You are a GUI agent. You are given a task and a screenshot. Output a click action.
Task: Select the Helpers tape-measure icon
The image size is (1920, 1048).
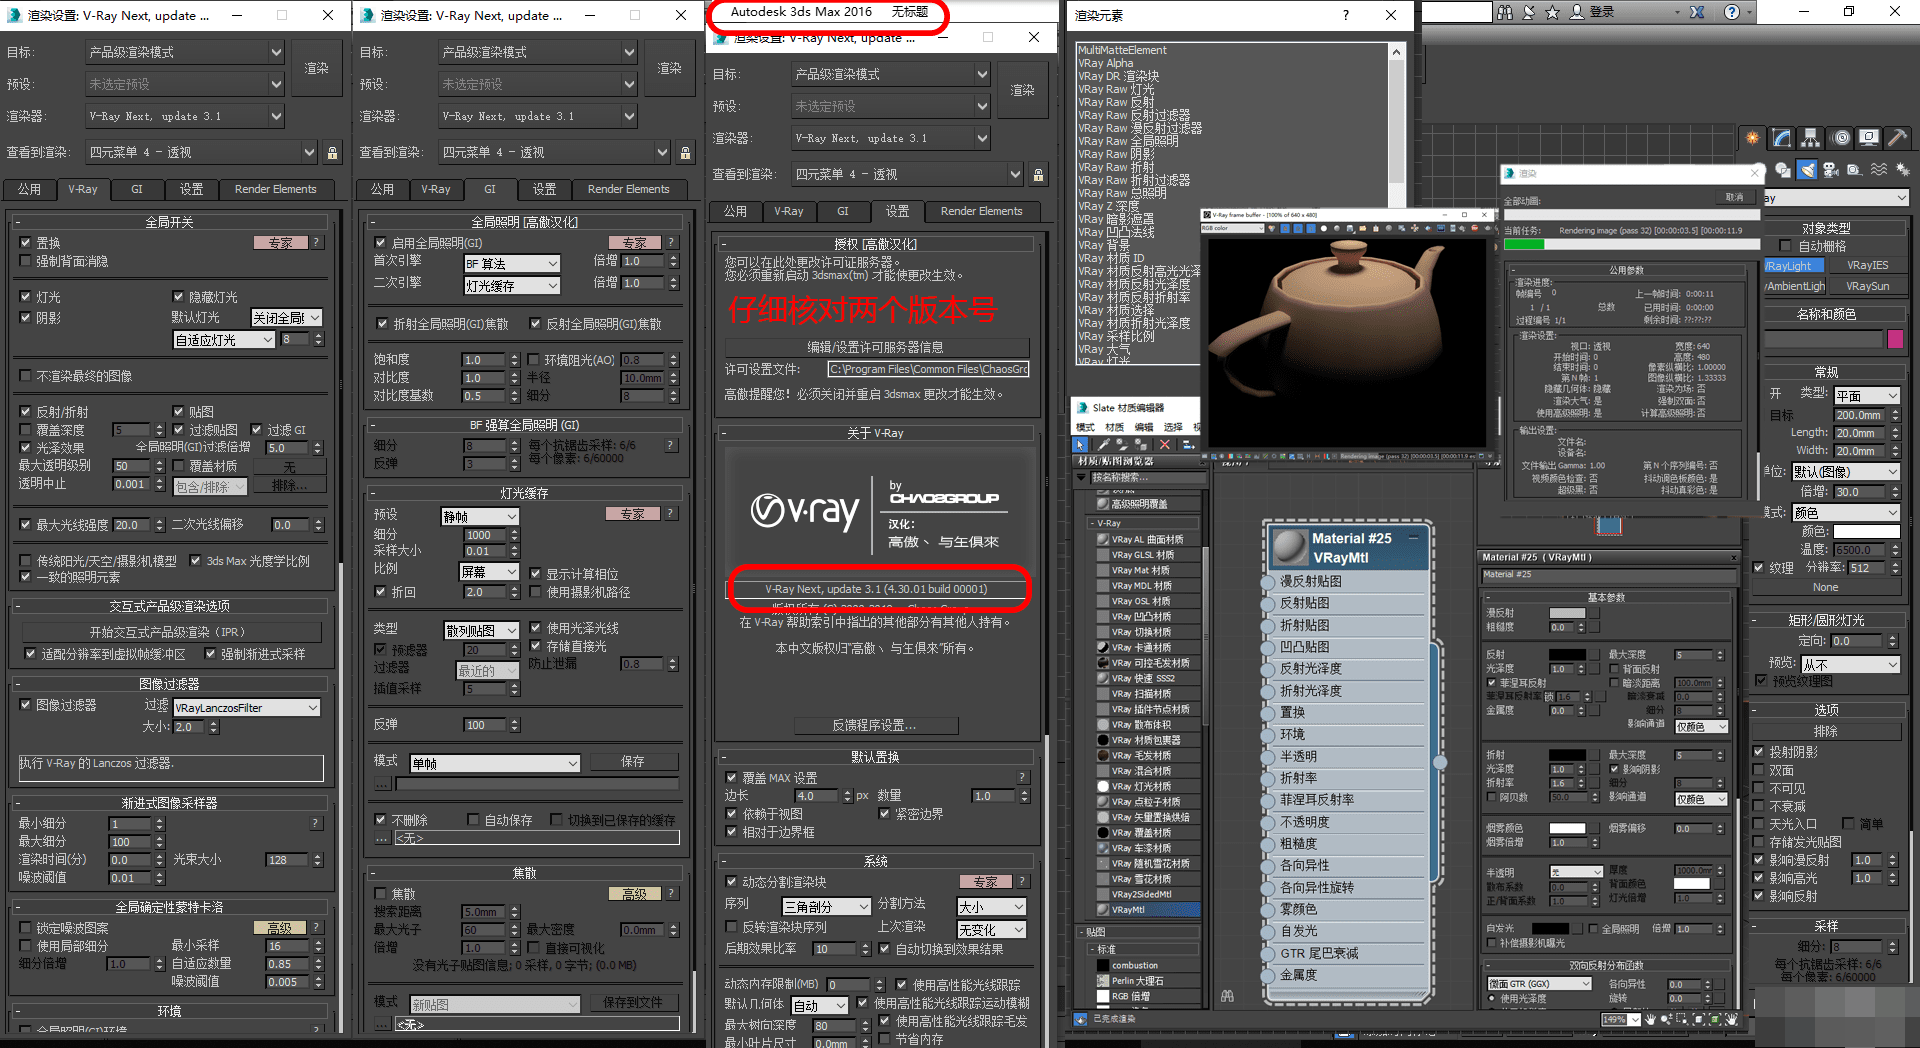pos(1854,170)
